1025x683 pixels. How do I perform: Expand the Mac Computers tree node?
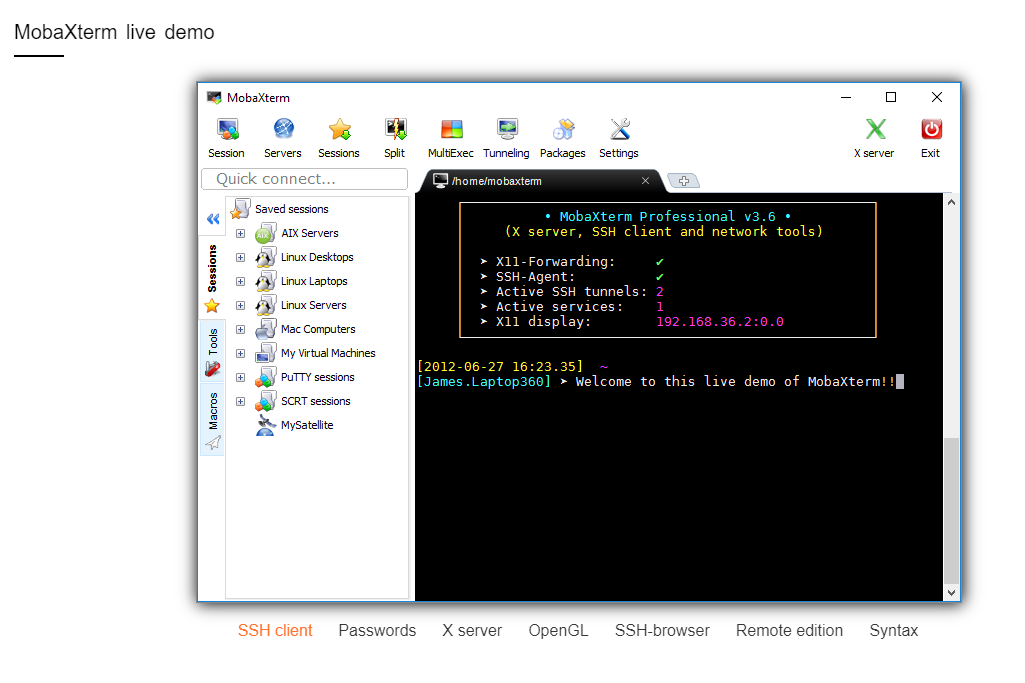click(x=241, y=329)
